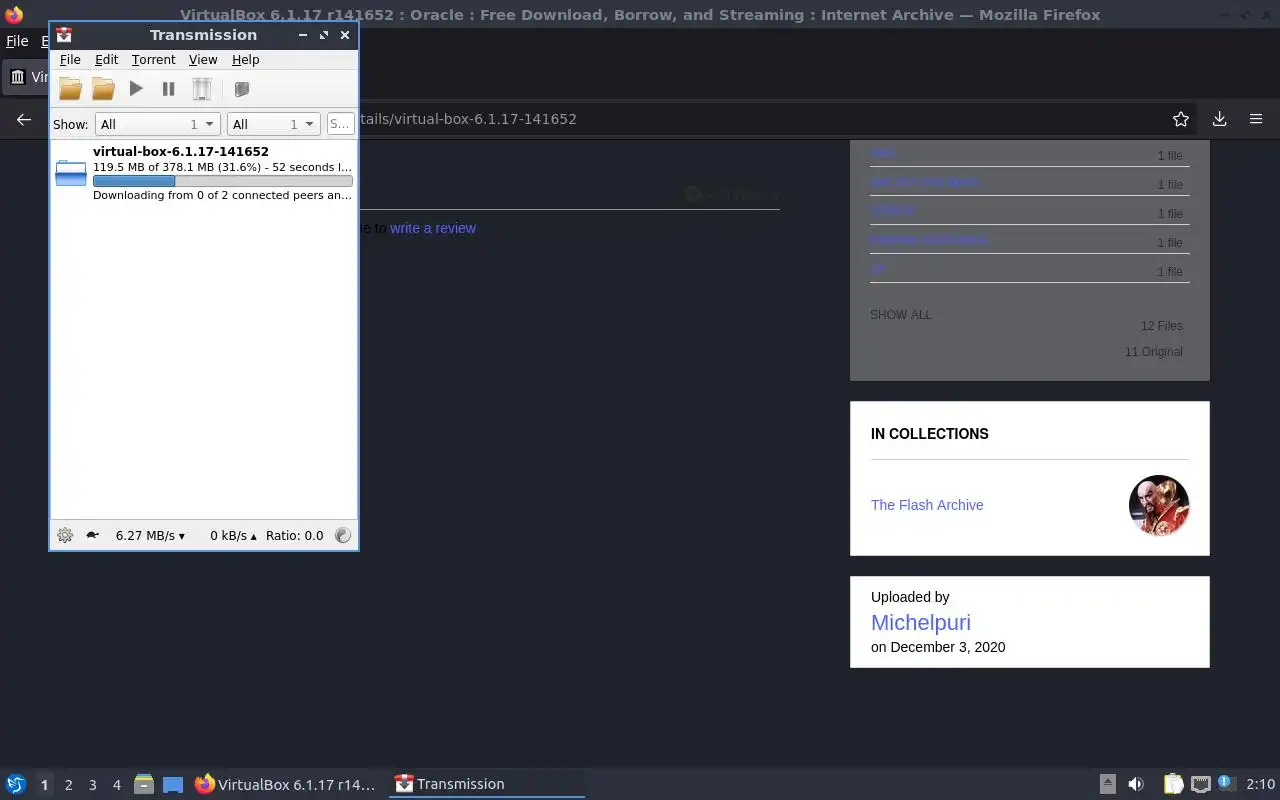Select the Firefox Internet Archive tab
Screen dimensions: 1280x800
pos(27,76)
